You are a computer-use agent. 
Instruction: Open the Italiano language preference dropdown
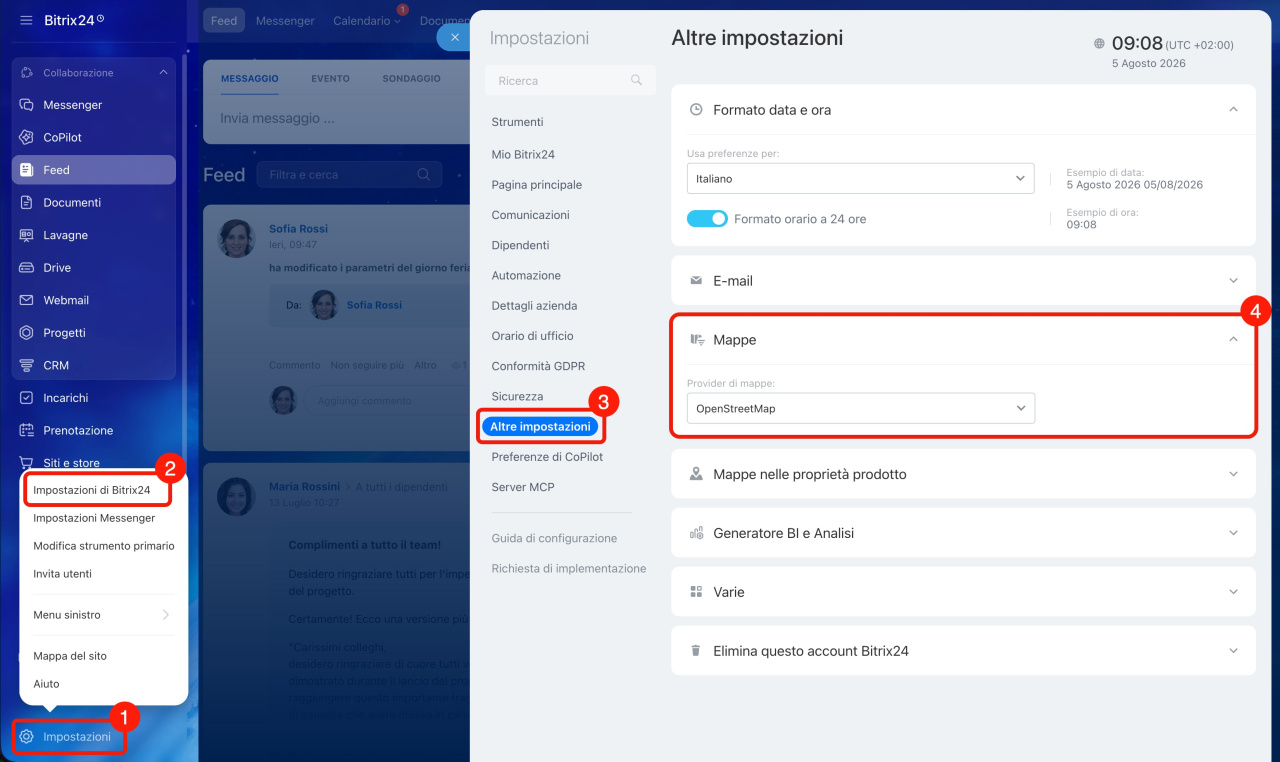[x=861, y=178]
